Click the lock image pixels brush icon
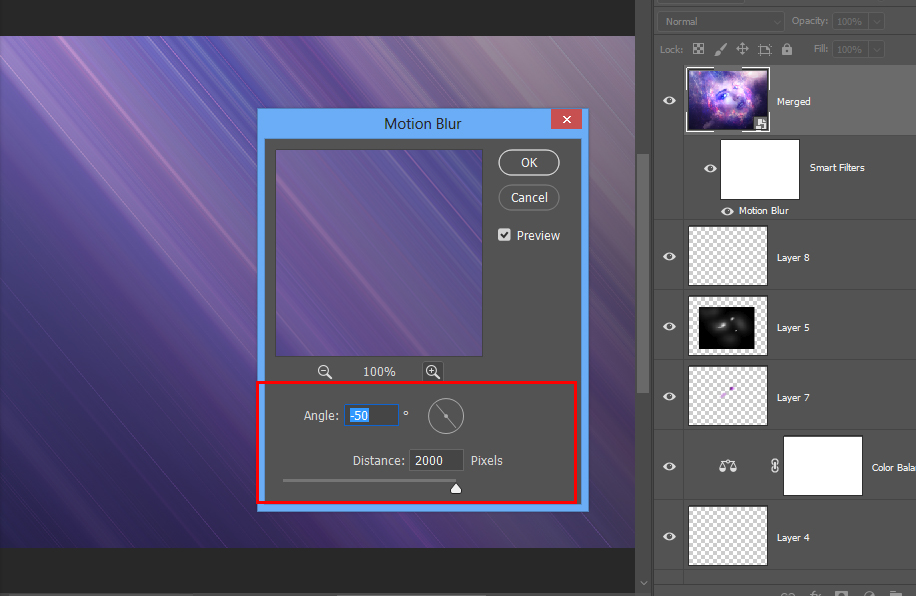The height and width of the screenshot is (596, 916). (720, 49)
